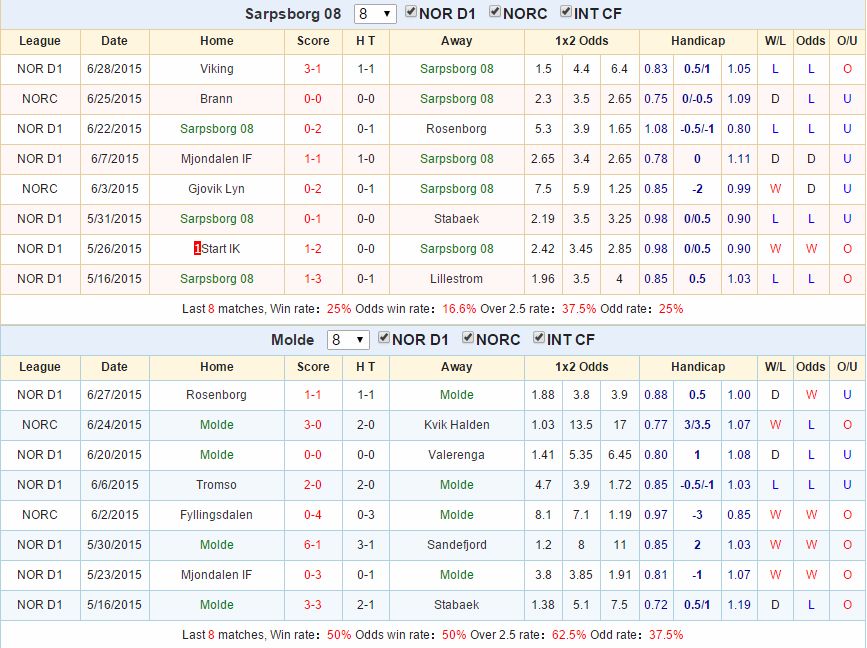
Task: Click the 3-3 score for Molde vs Stabaek
Action: tap(312, 605)
